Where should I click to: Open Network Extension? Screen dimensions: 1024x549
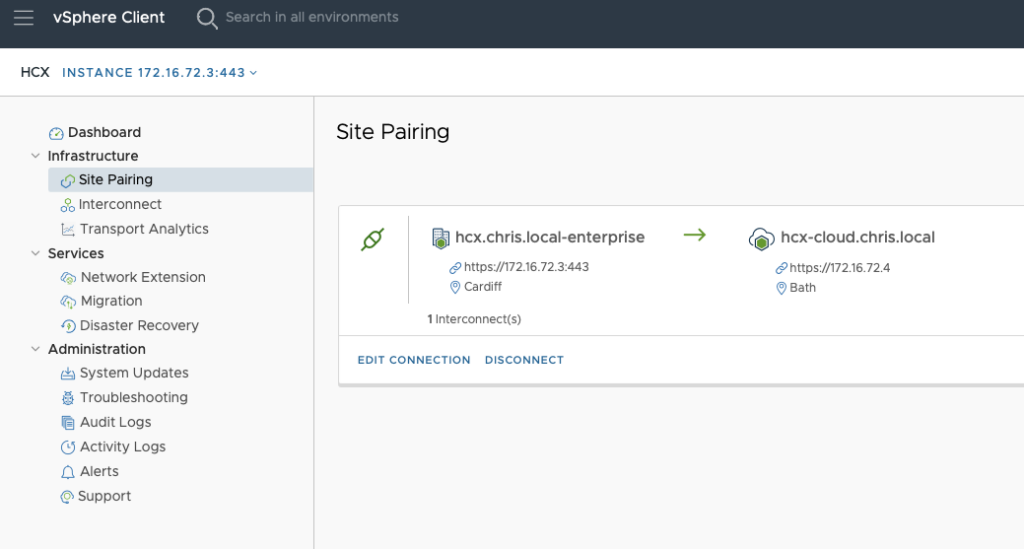(x=143, y=277)
